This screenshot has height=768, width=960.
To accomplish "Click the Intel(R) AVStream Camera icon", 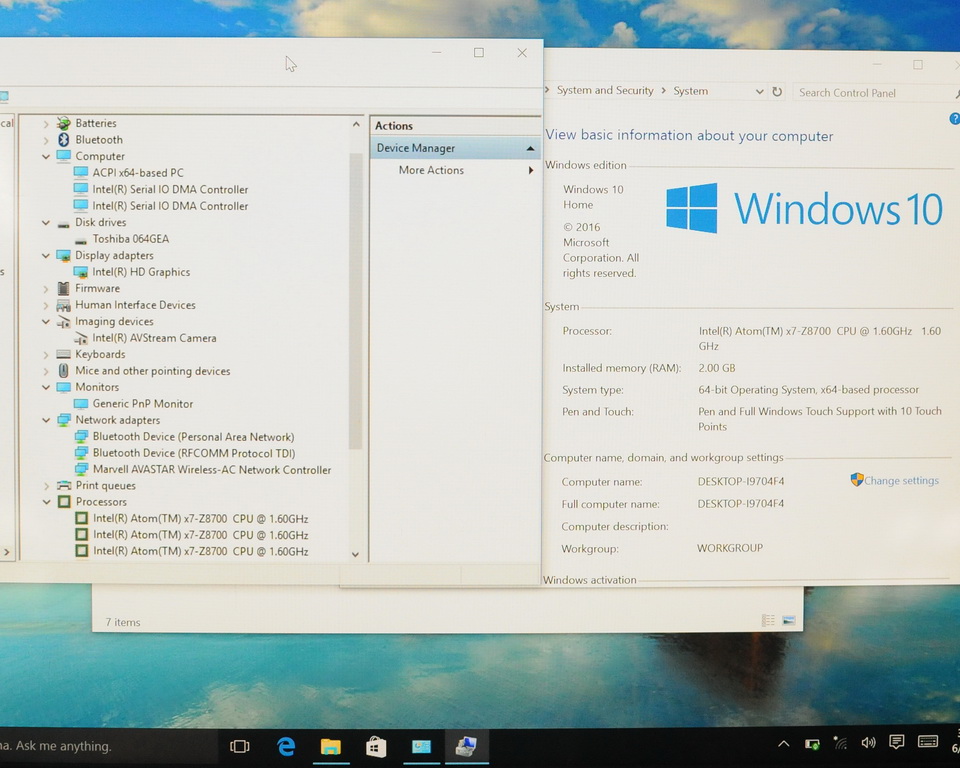I will point(80,338).
